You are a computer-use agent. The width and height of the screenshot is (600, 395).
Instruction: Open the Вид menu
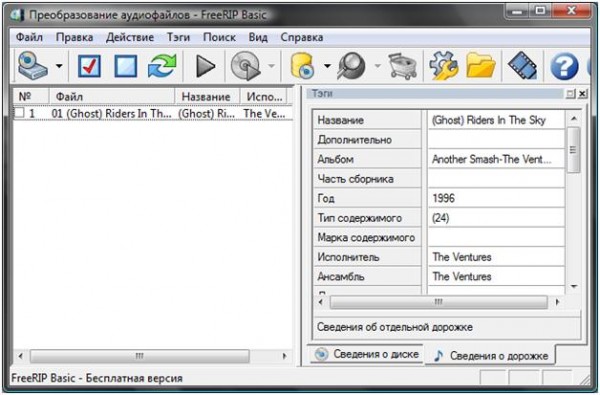[x=258, y=37]
